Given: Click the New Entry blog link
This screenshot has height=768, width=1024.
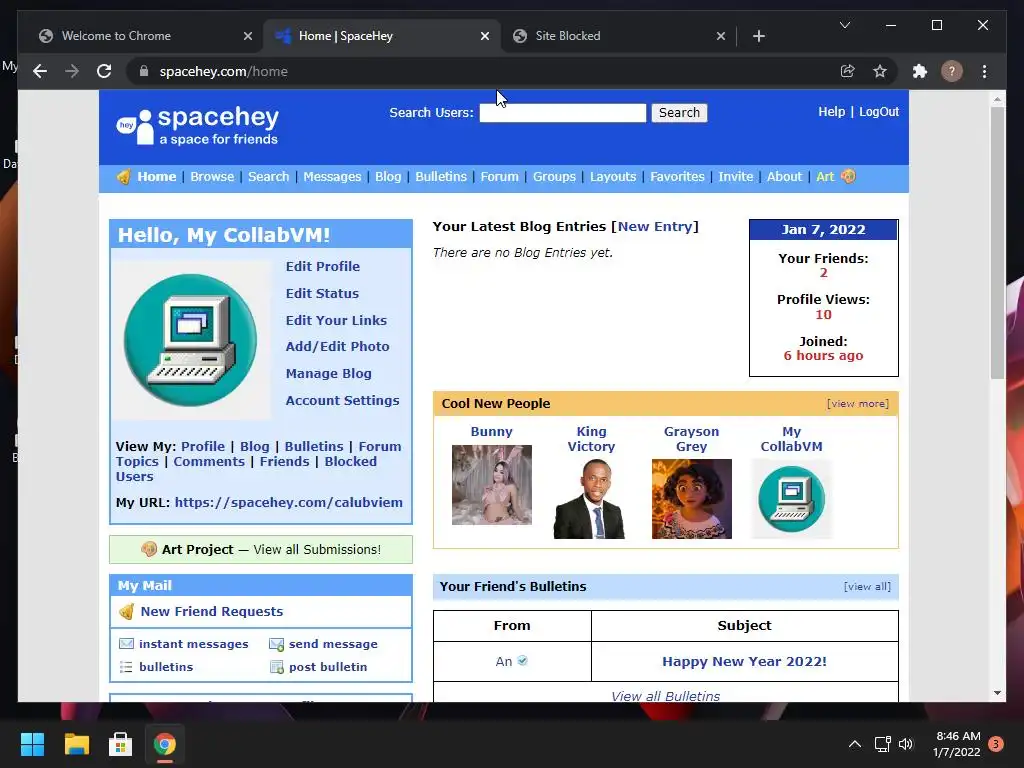Looking at the screenshot, I should point(655,227).
